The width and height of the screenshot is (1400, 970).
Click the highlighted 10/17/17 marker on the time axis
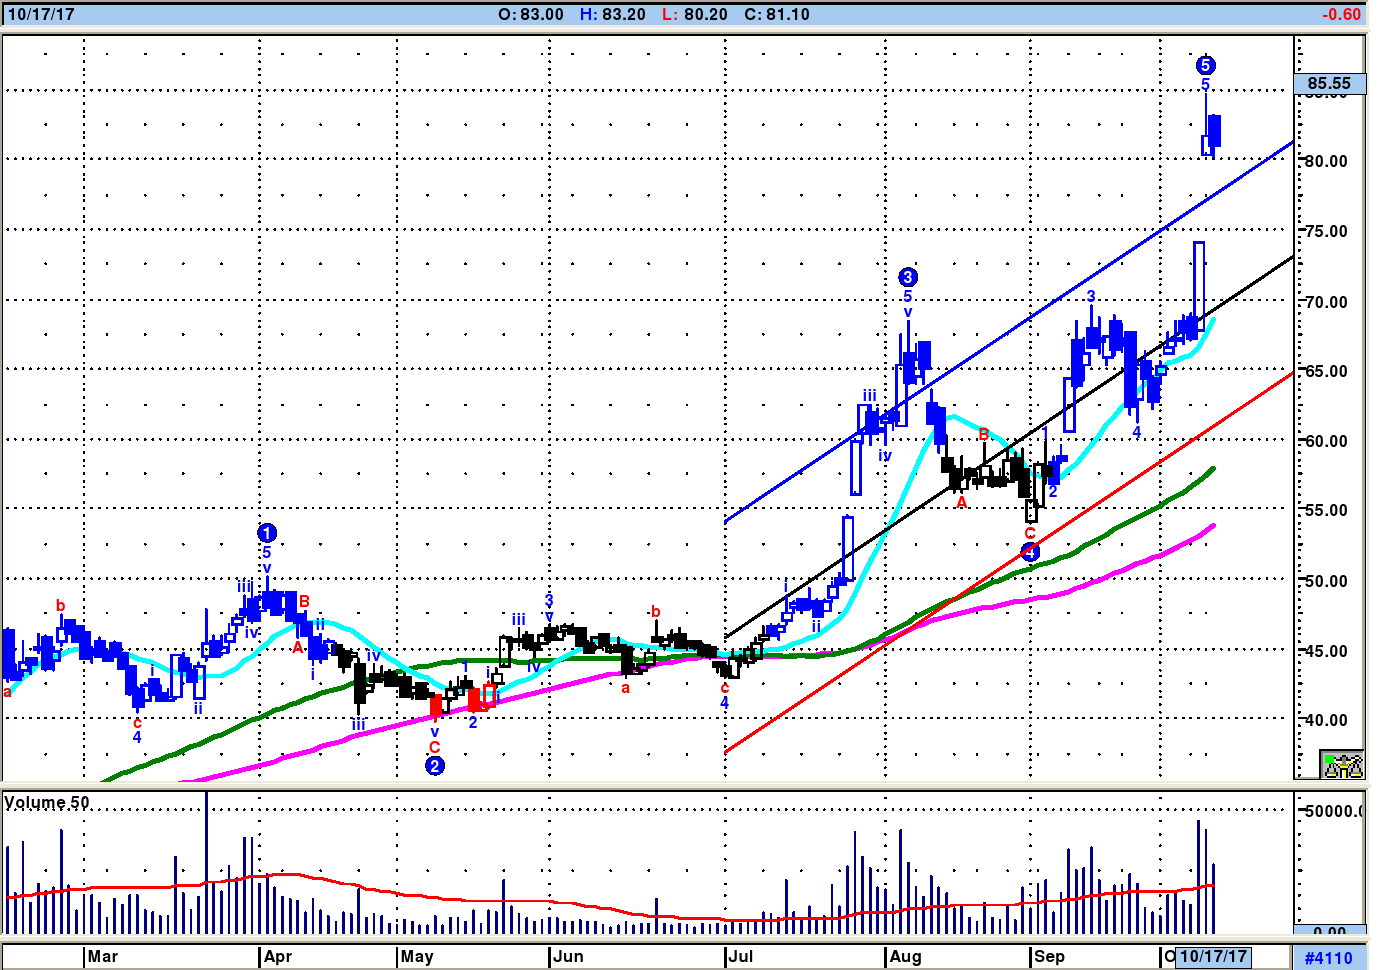1213,956
